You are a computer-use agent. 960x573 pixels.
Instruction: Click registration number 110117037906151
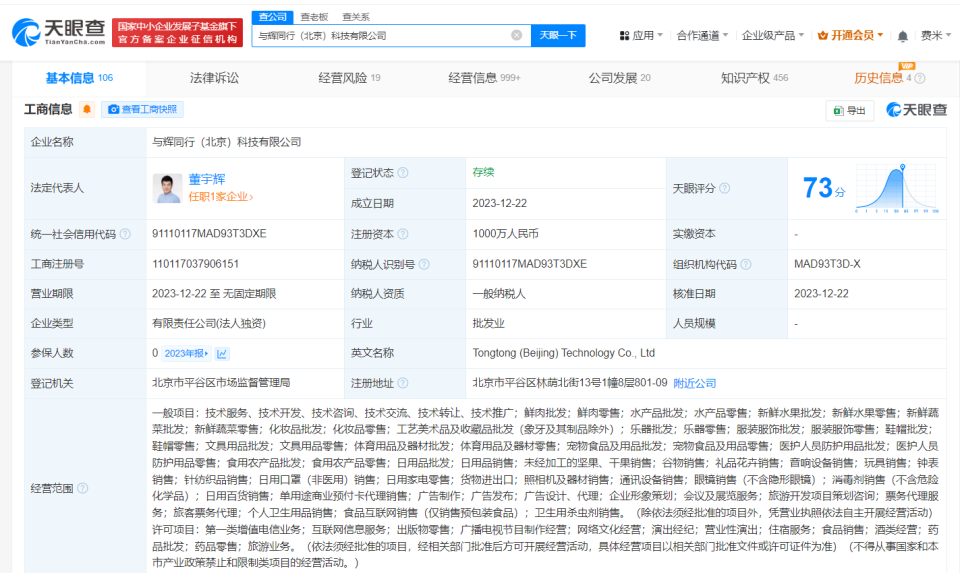(195, 264)
